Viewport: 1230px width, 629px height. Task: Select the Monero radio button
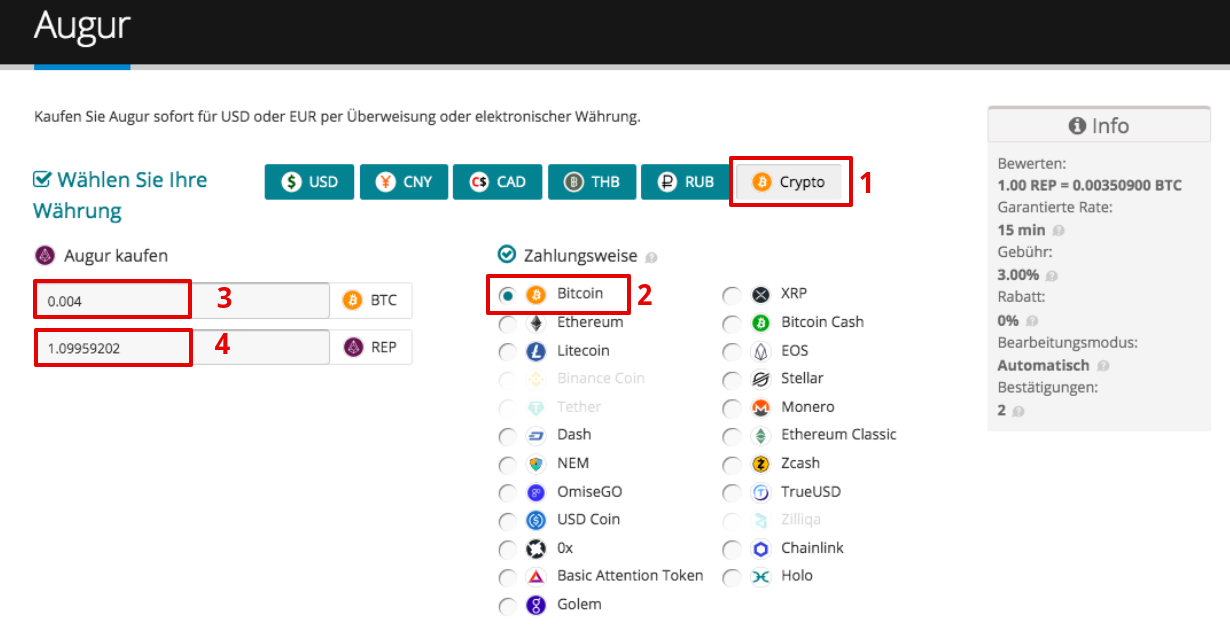coord(732,408)
